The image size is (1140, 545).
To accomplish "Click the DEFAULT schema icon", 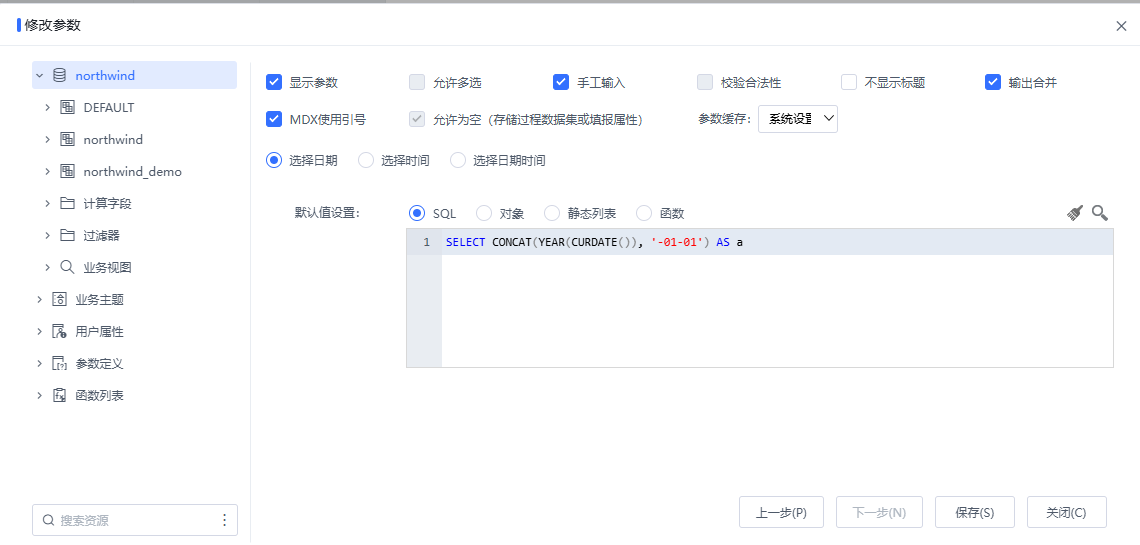I will (x=68, y=108).
